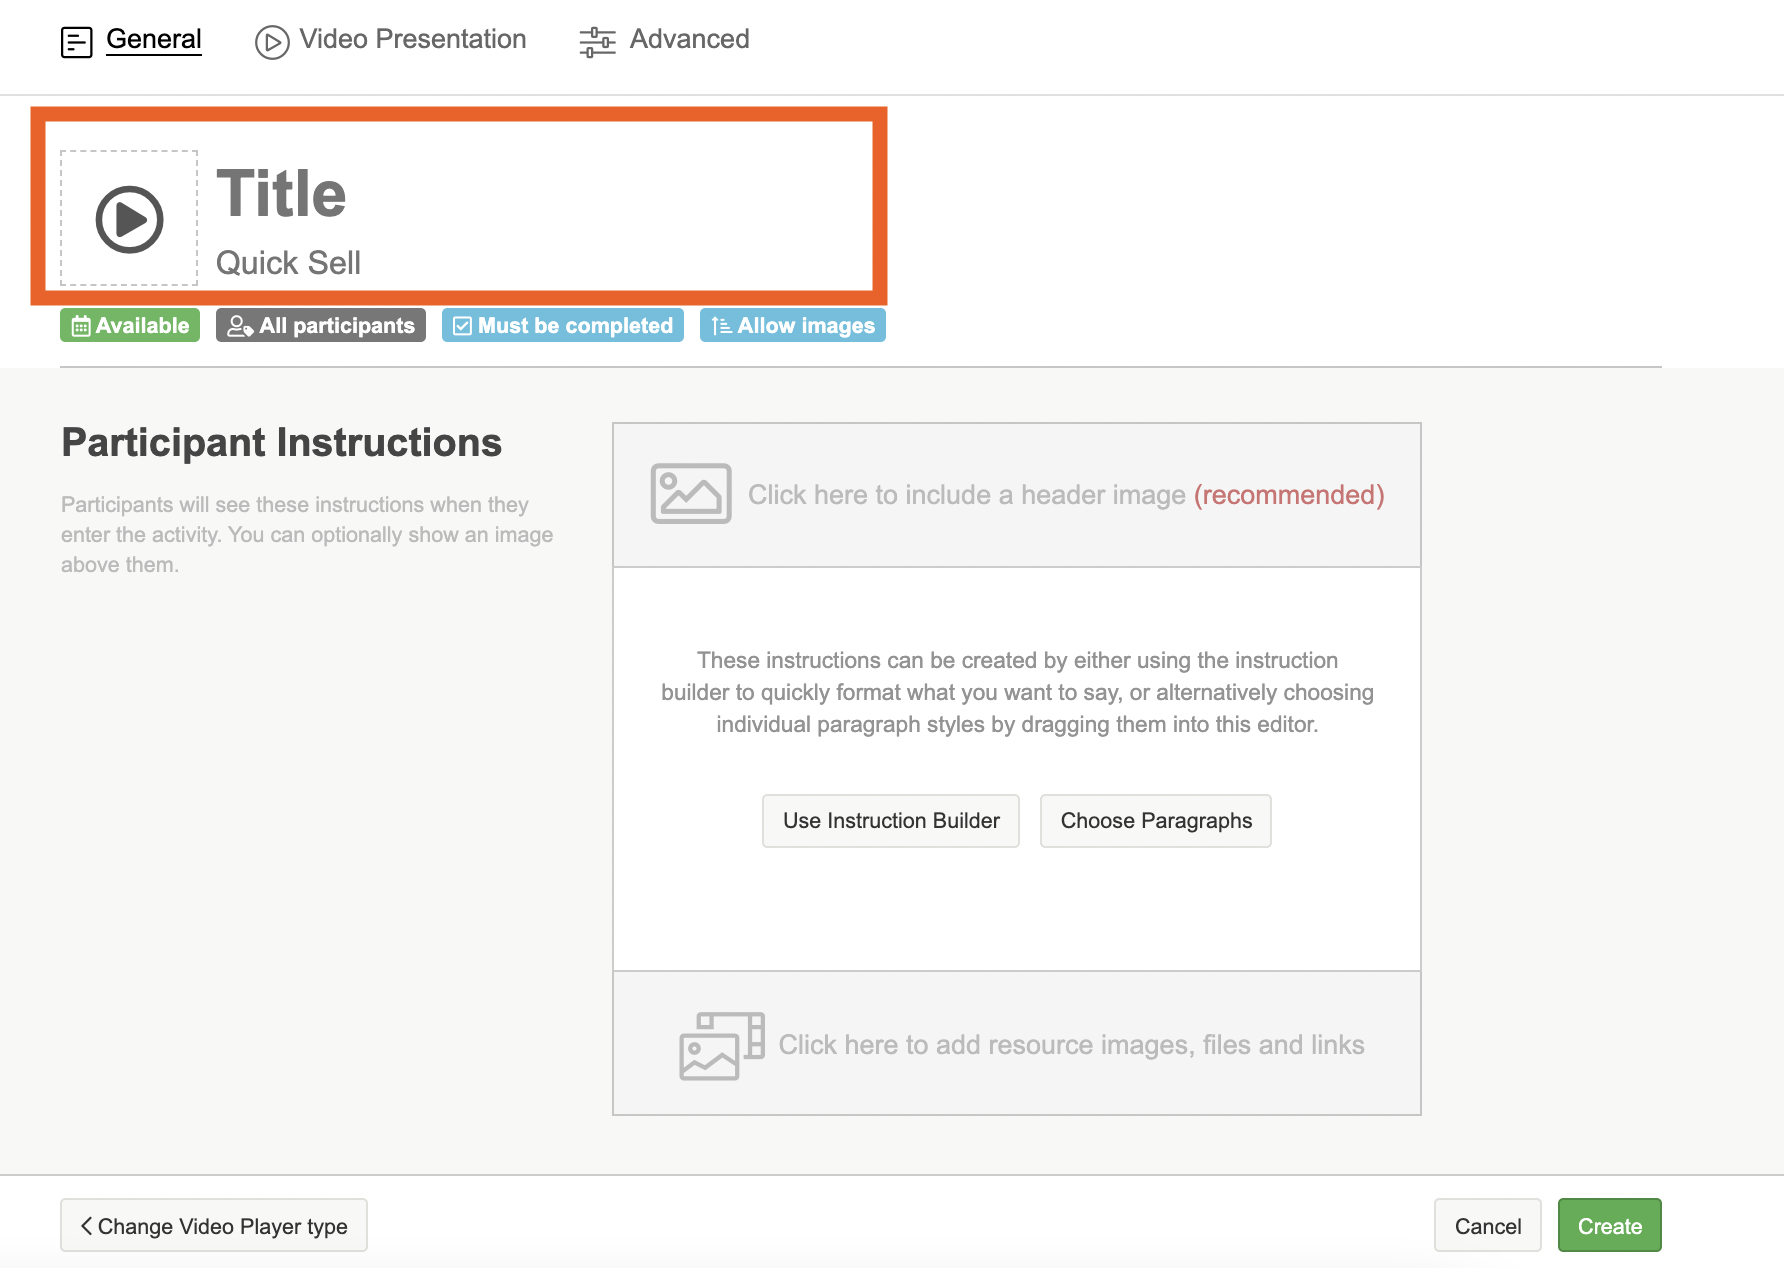Click the sort icon on Allow images
Viewport: 1784px width, 1268px height.
click(x=721, y=326)
